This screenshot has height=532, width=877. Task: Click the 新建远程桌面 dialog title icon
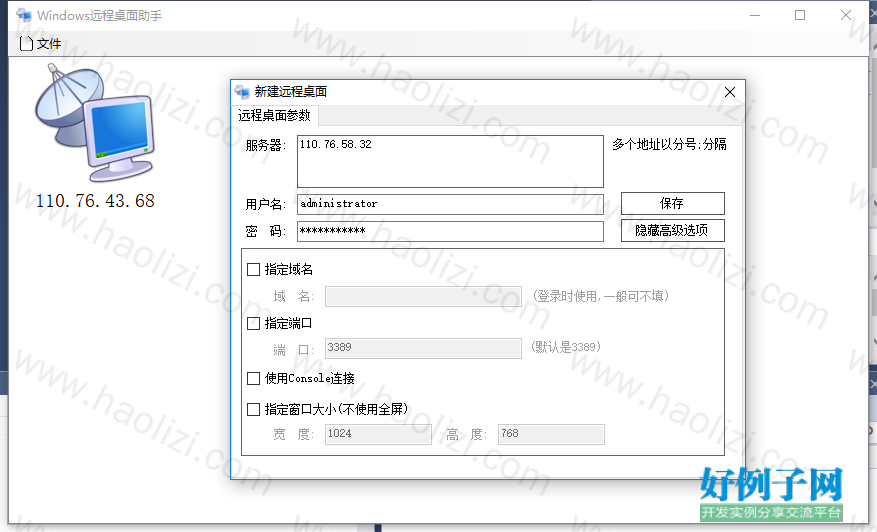click(242, 92)
